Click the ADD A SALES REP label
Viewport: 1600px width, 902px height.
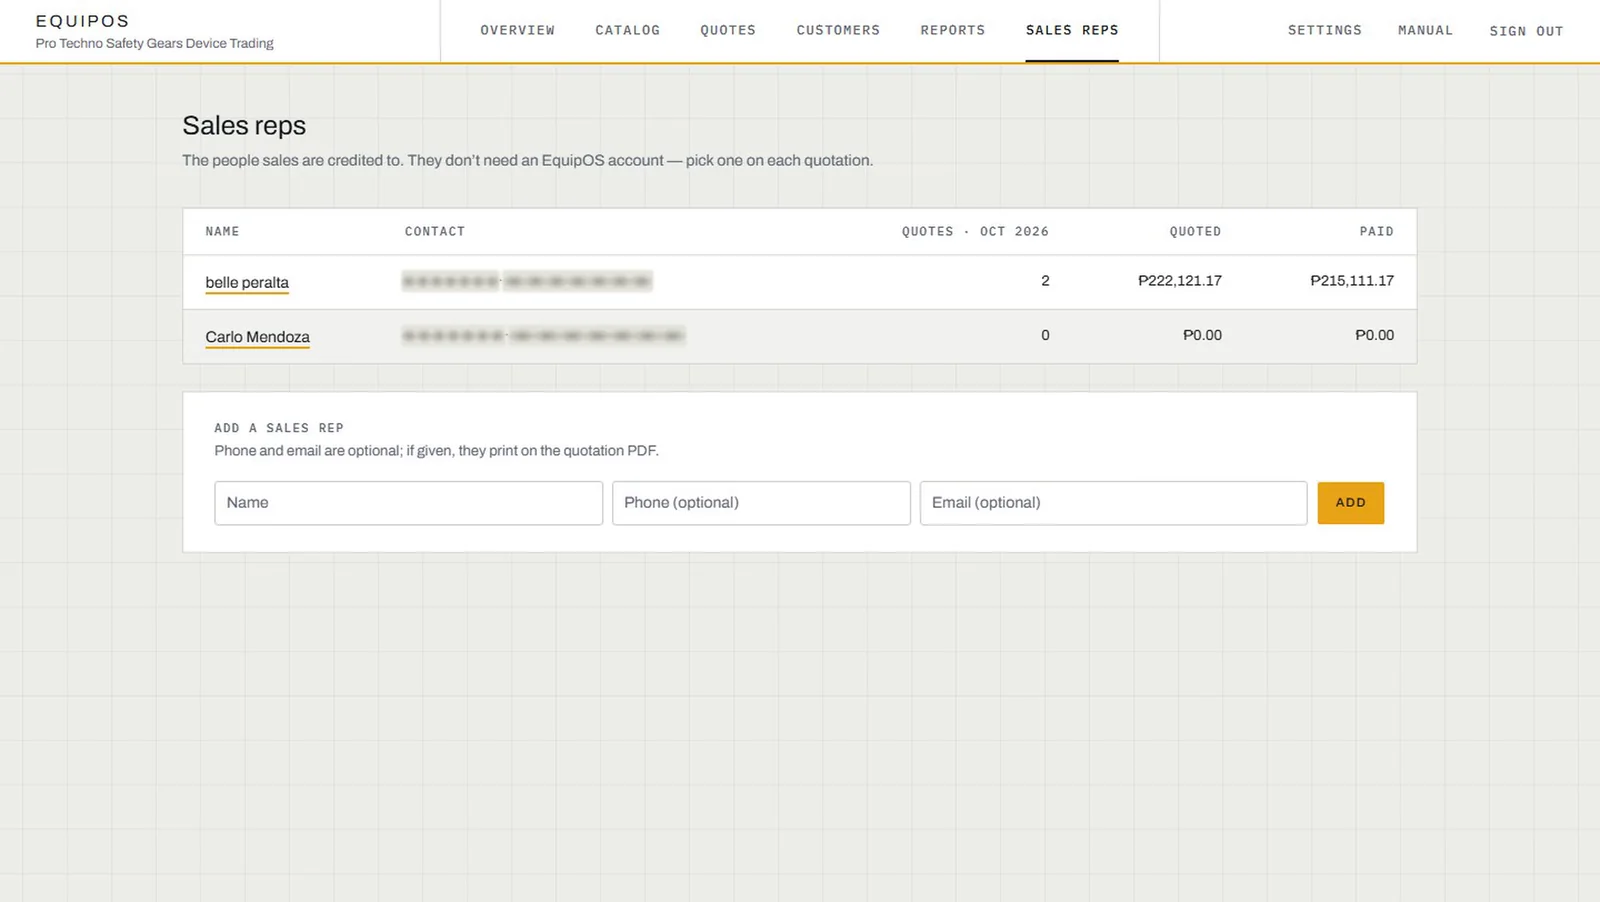coord(279,428)
